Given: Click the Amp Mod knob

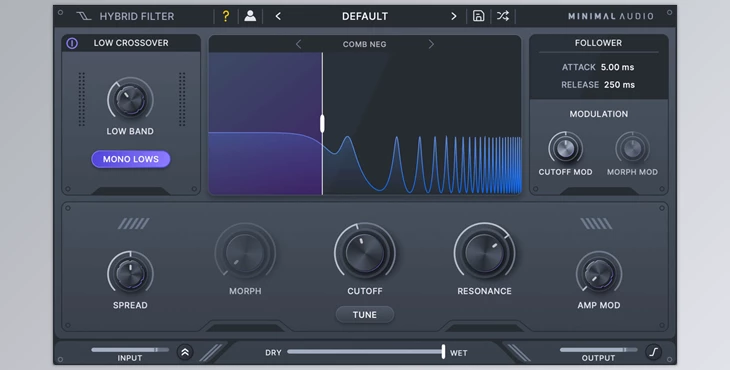Looking at the screenshot, I should click(x=599, y=274).
